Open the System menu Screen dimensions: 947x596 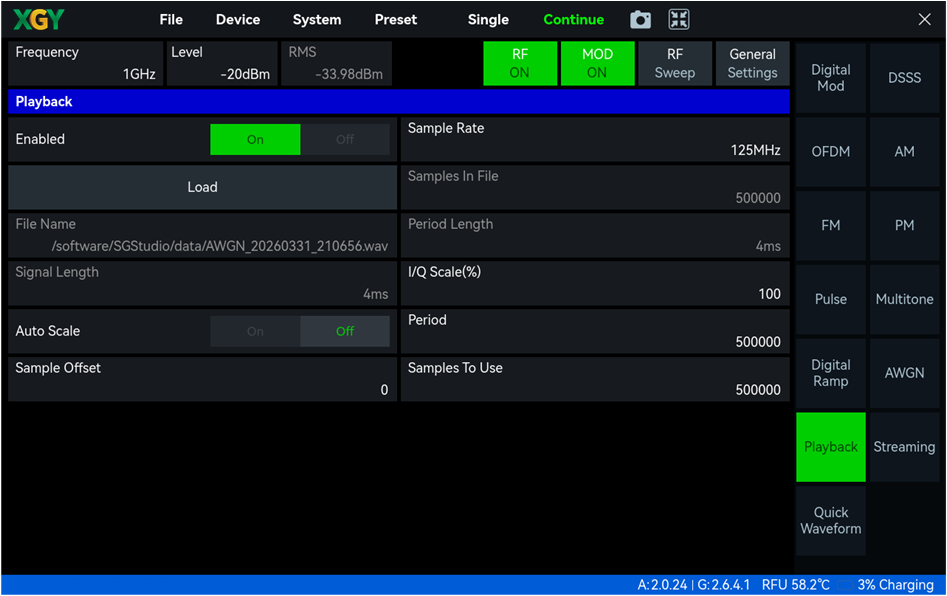pos(316,19)
